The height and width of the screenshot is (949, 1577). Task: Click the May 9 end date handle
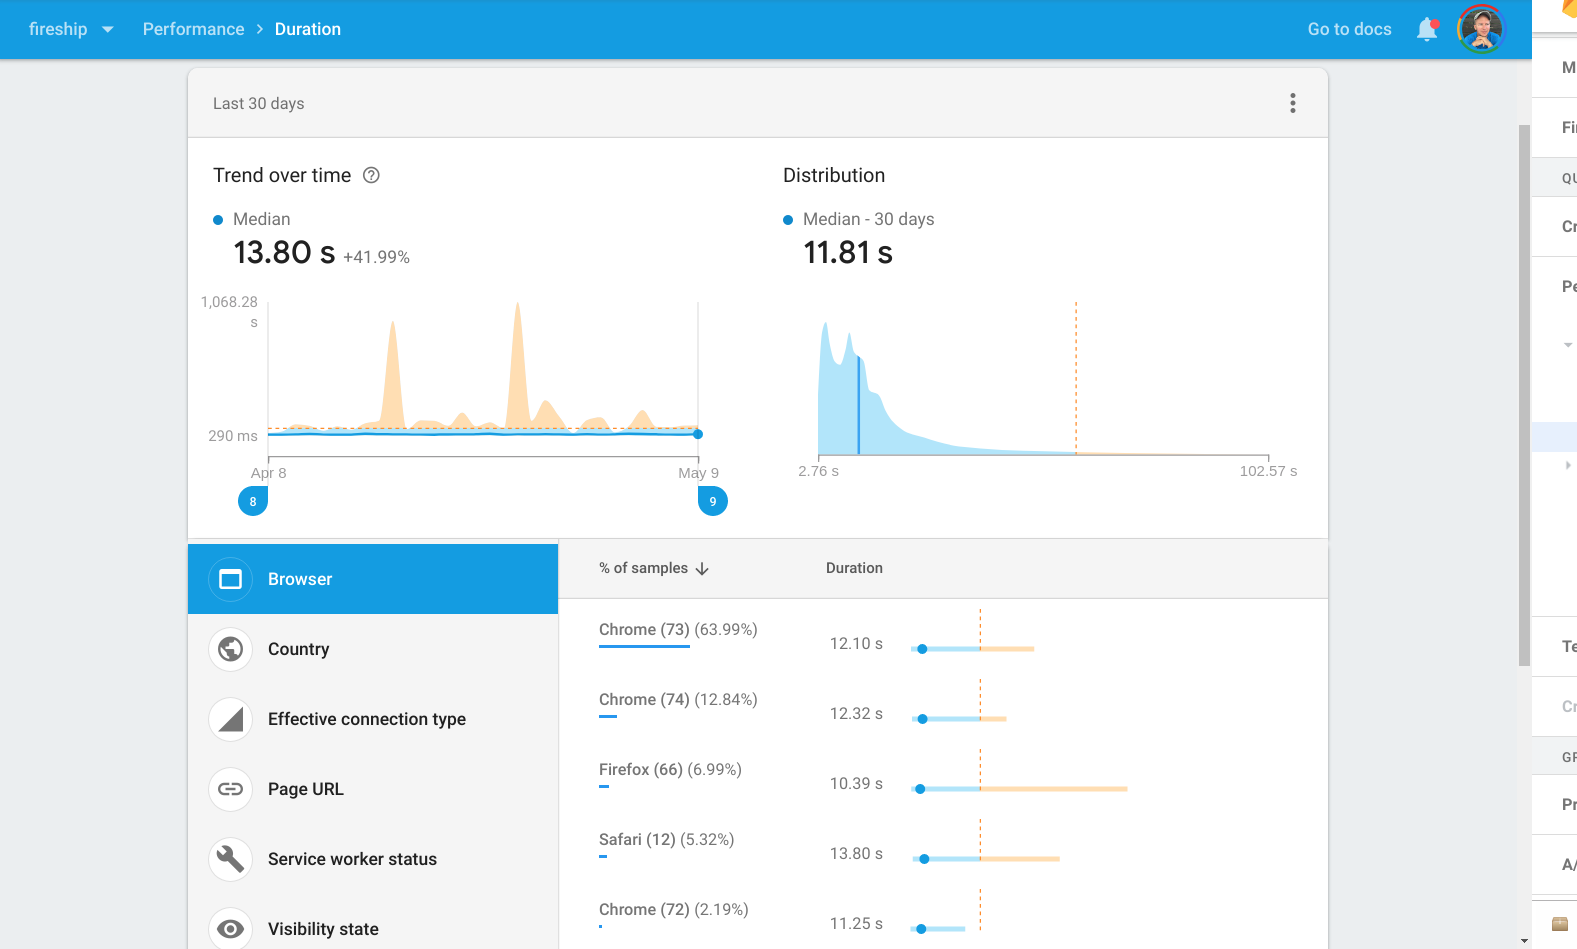pos(712,501)
